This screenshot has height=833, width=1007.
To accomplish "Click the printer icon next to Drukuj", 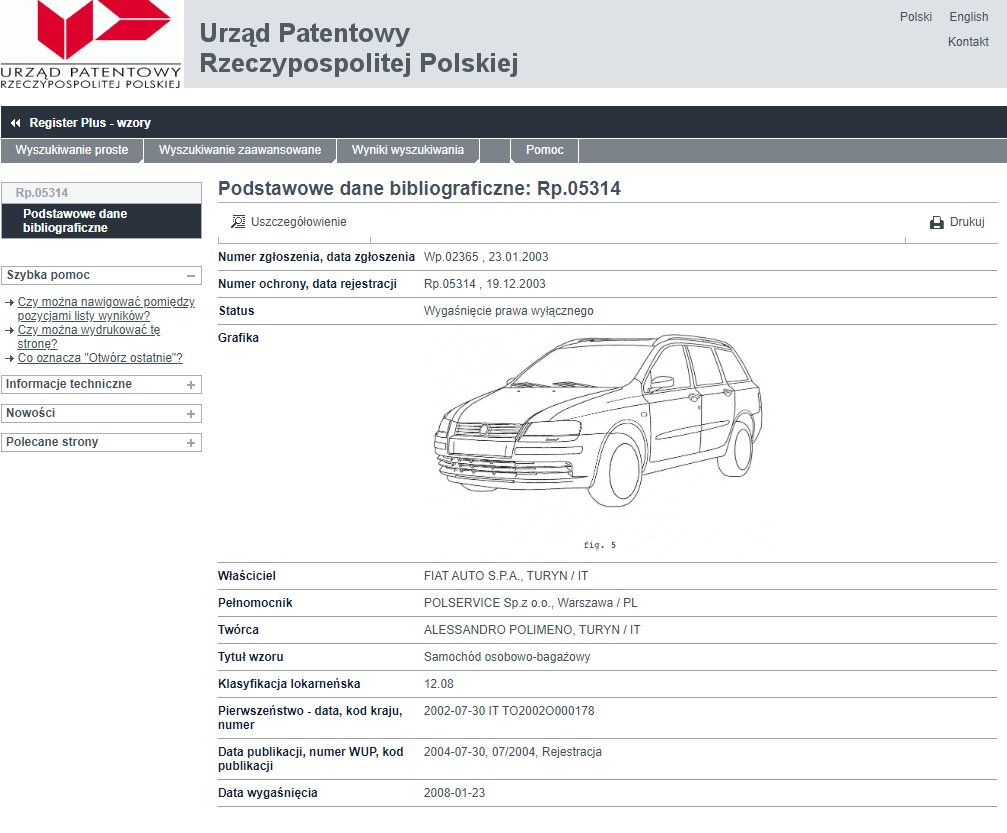I will pos(936,222).
